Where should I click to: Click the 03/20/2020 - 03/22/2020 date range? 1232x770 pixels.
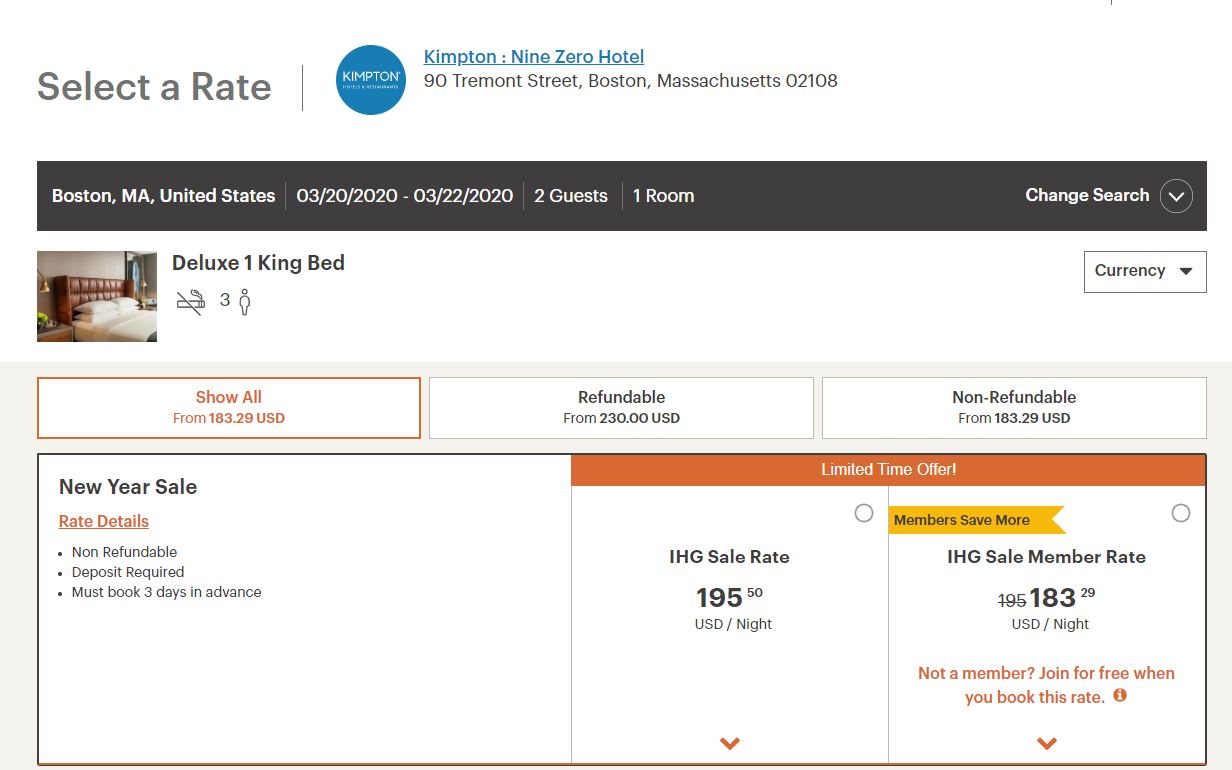[x=404, y=196]
